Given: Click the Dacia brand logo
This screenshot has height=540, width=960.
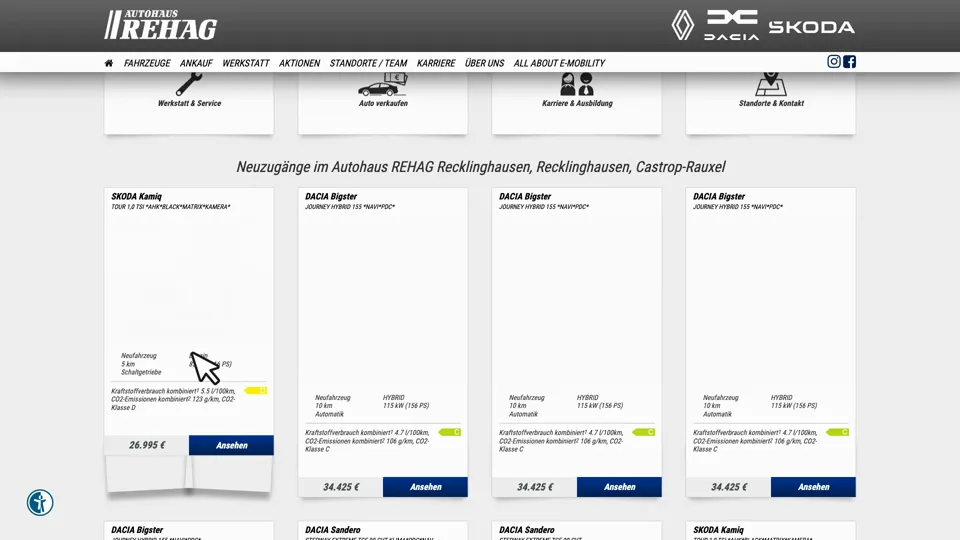Looking at the screenshot, I should pyautogui.click(x=731, y=25).
